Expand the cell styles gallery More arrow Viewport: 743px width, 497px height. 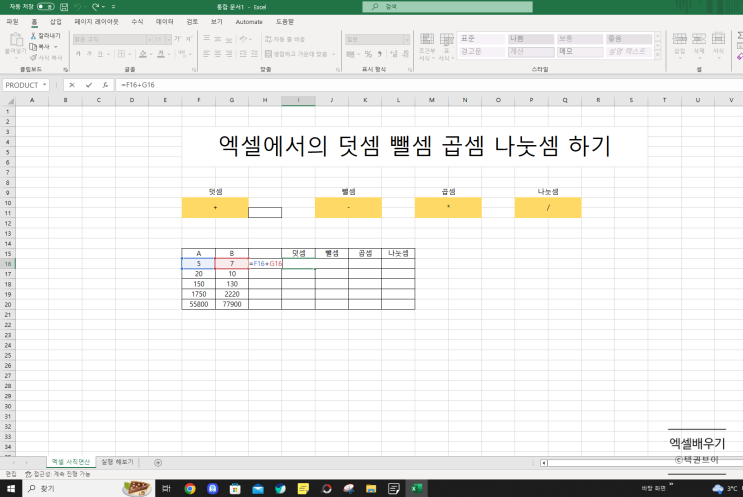(x=658, y=55)
